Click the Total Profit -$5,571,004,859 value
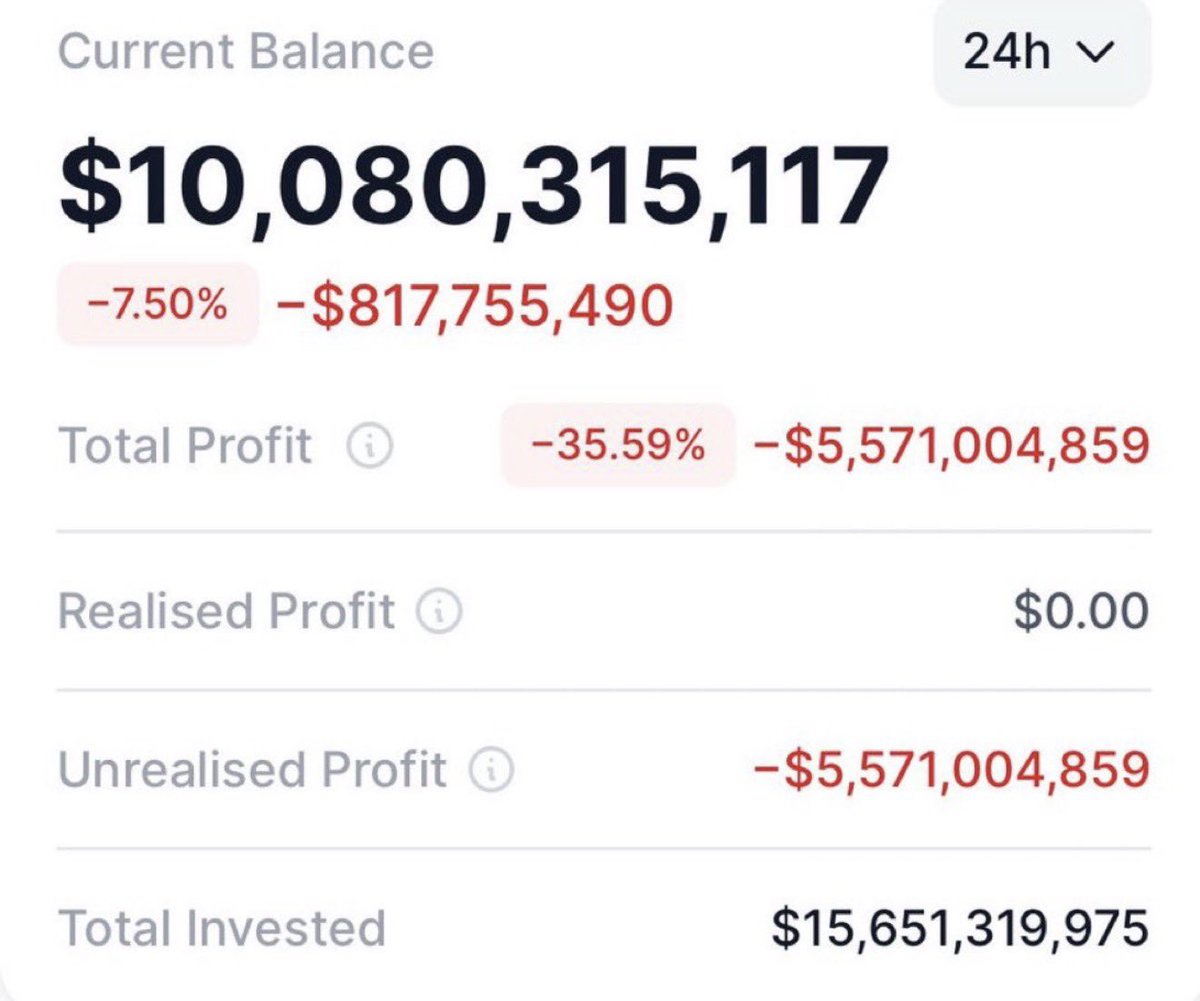This screenshot has width=1200, height=1001. pos(950,446)
